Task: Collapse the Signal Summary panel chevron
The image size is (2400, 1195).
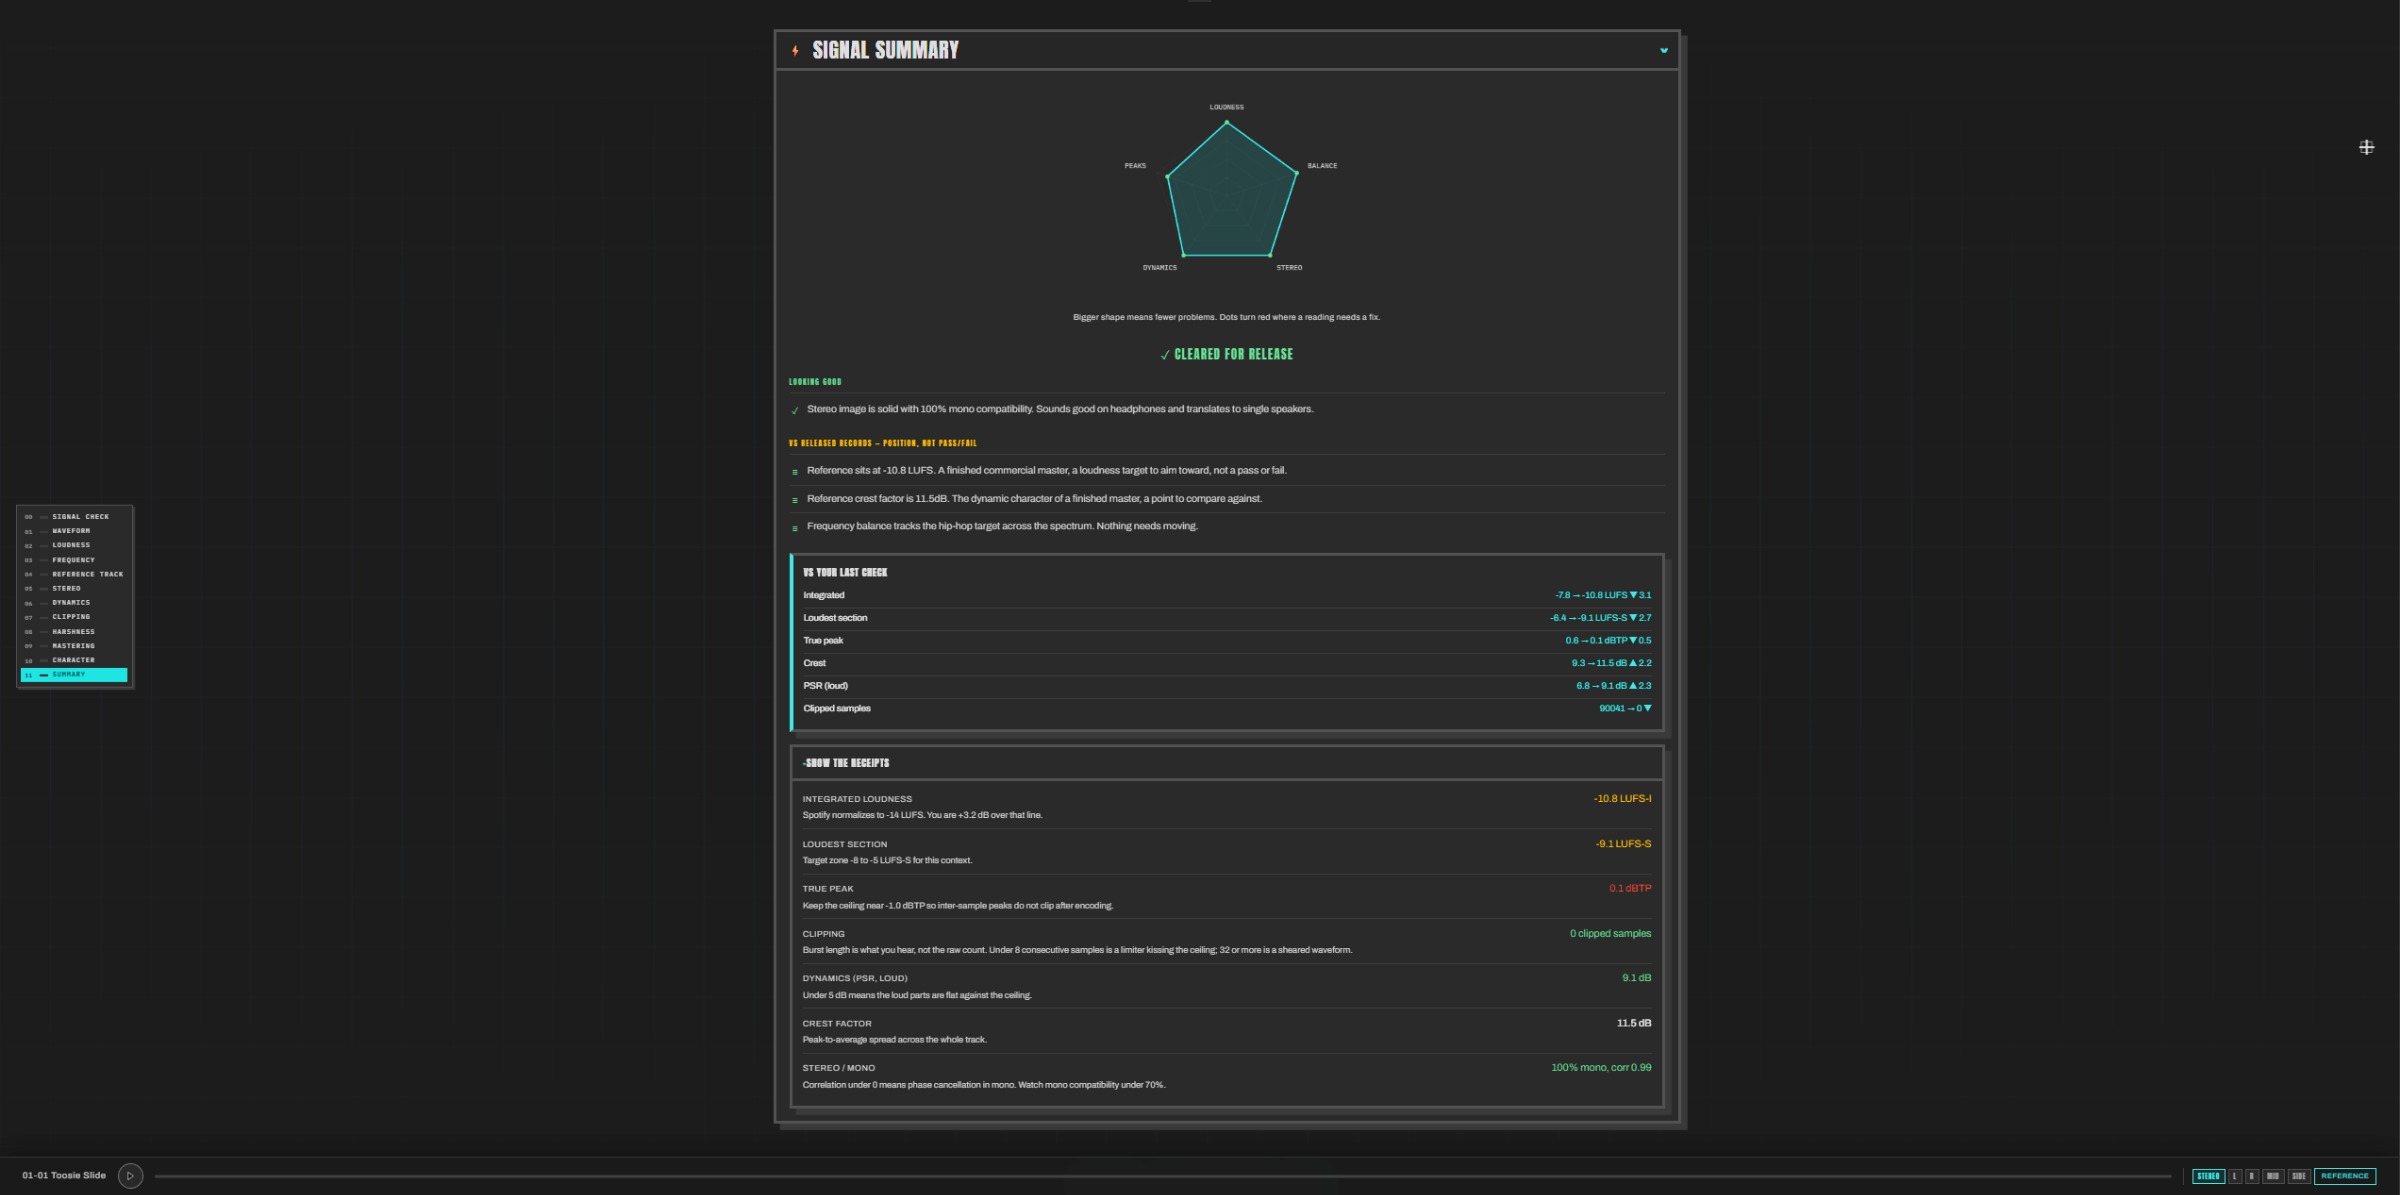Action: pos(1664,50)
